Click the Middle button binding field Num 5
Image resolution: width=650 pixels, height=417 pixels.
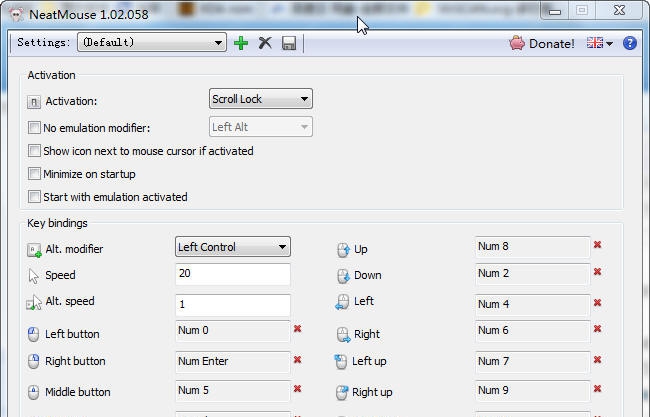point(233,390)
